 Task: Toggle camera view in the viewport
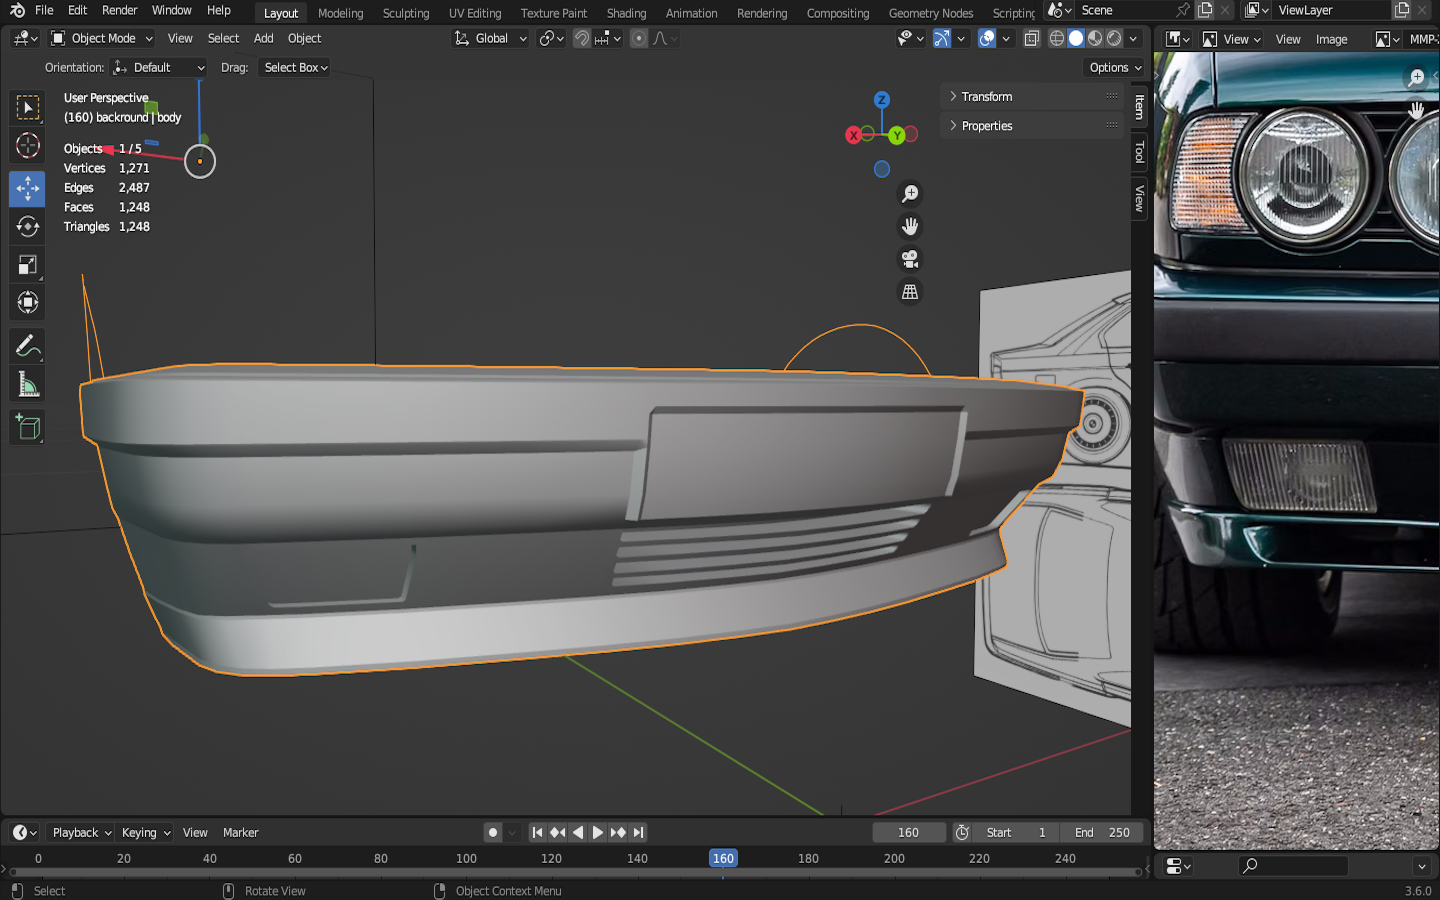[x=910, y=260]
